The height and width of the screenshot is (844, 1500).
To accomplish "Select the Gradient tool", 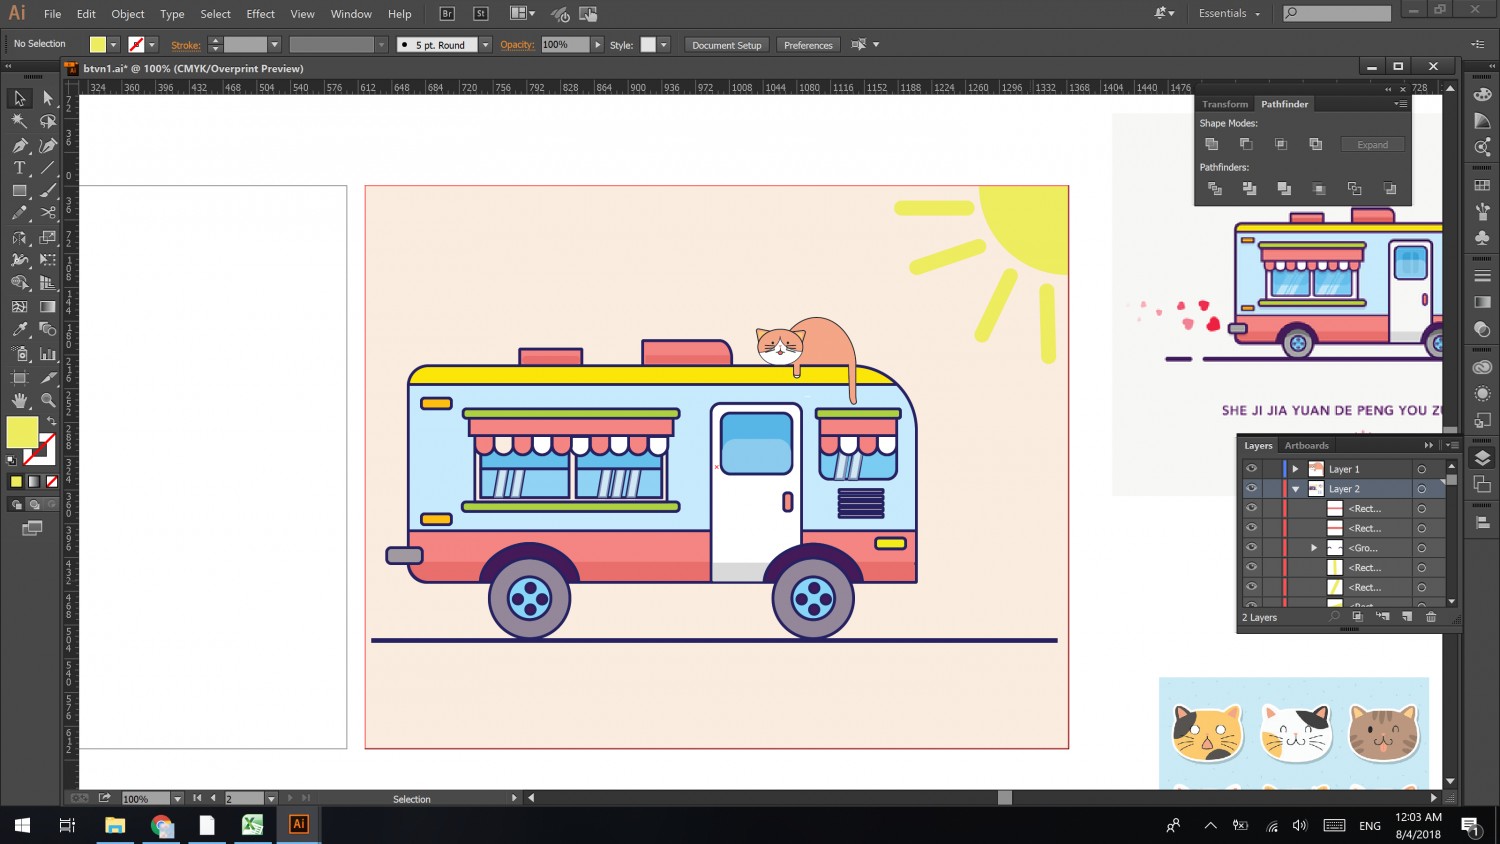I will (47, 306).
